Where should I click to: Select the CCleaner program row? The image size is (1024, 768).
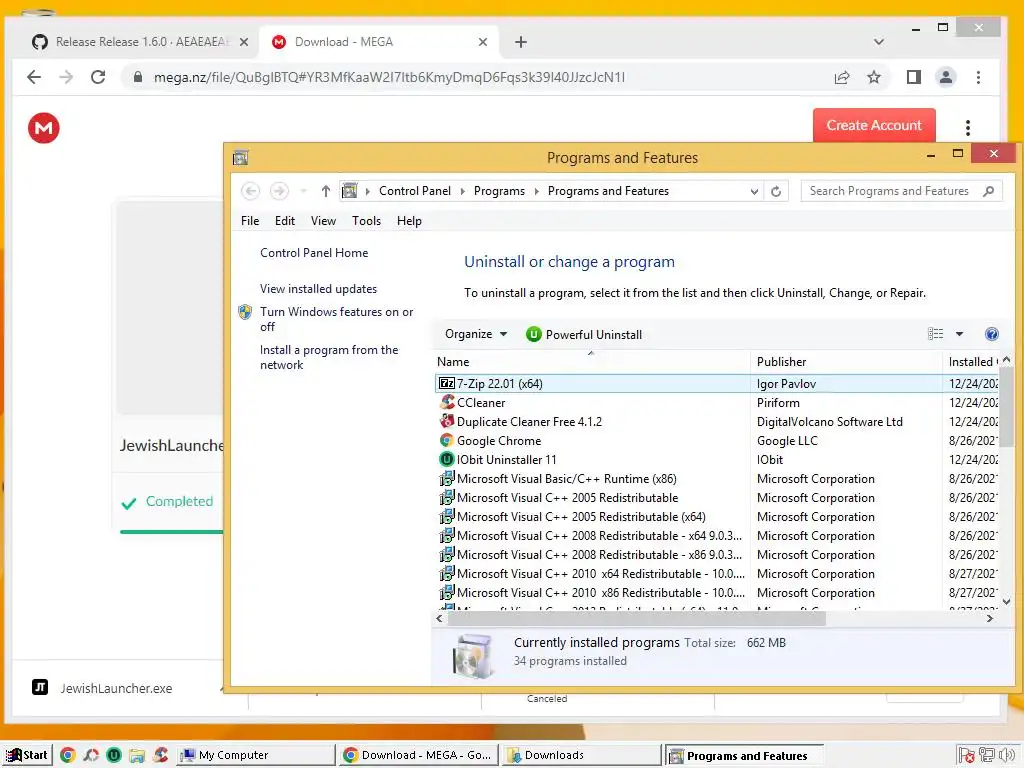[x=716, y=402]
